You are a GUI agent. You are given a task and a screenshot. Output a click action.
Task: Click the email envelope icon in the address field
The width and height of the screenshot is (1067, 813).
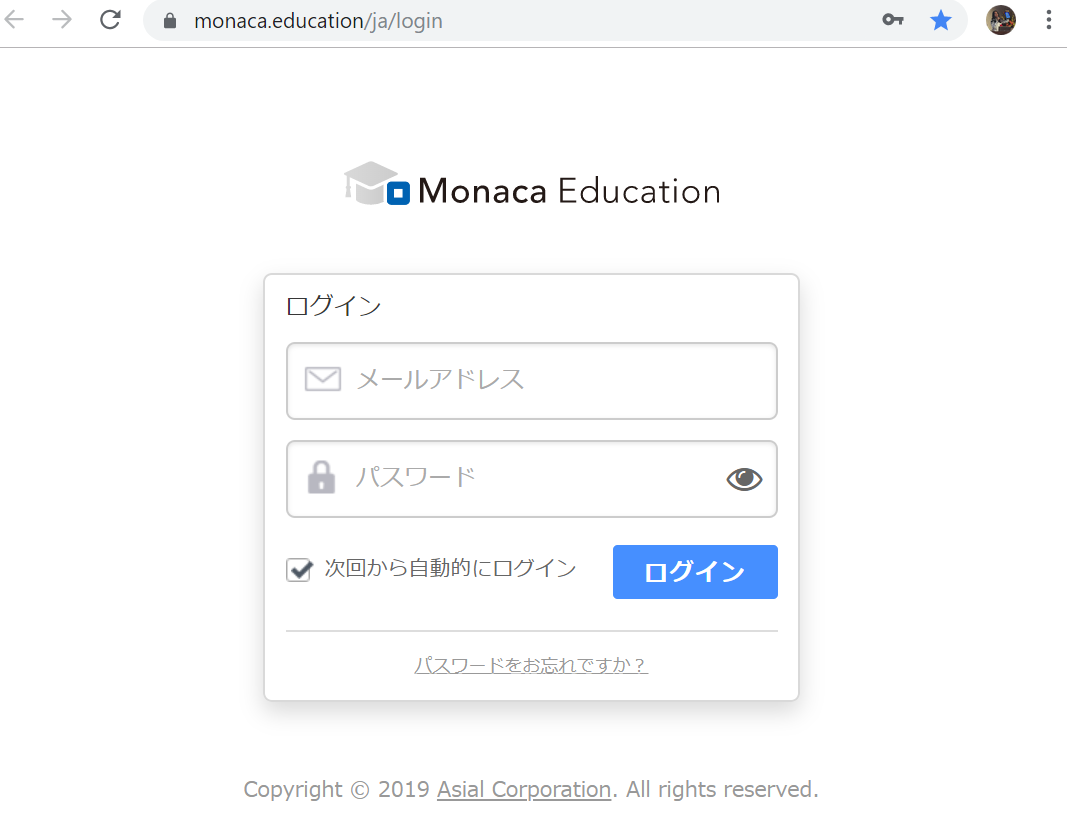tap(322, 379)
